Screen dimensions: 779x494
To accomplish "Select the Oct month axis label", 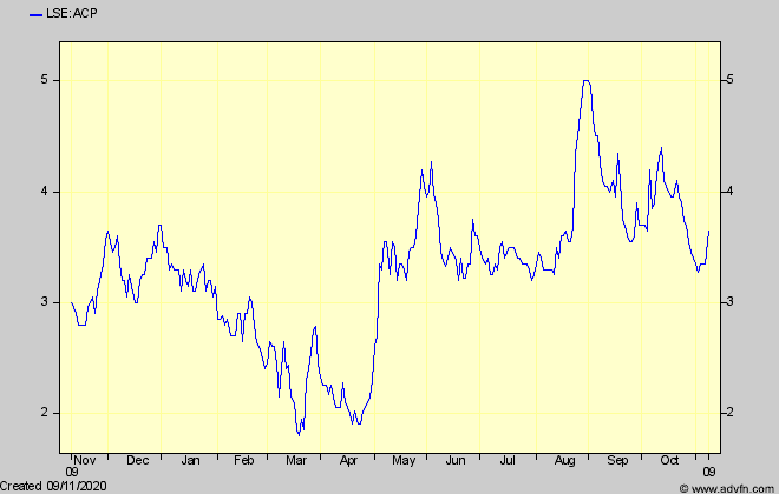I will click(670, 461).
